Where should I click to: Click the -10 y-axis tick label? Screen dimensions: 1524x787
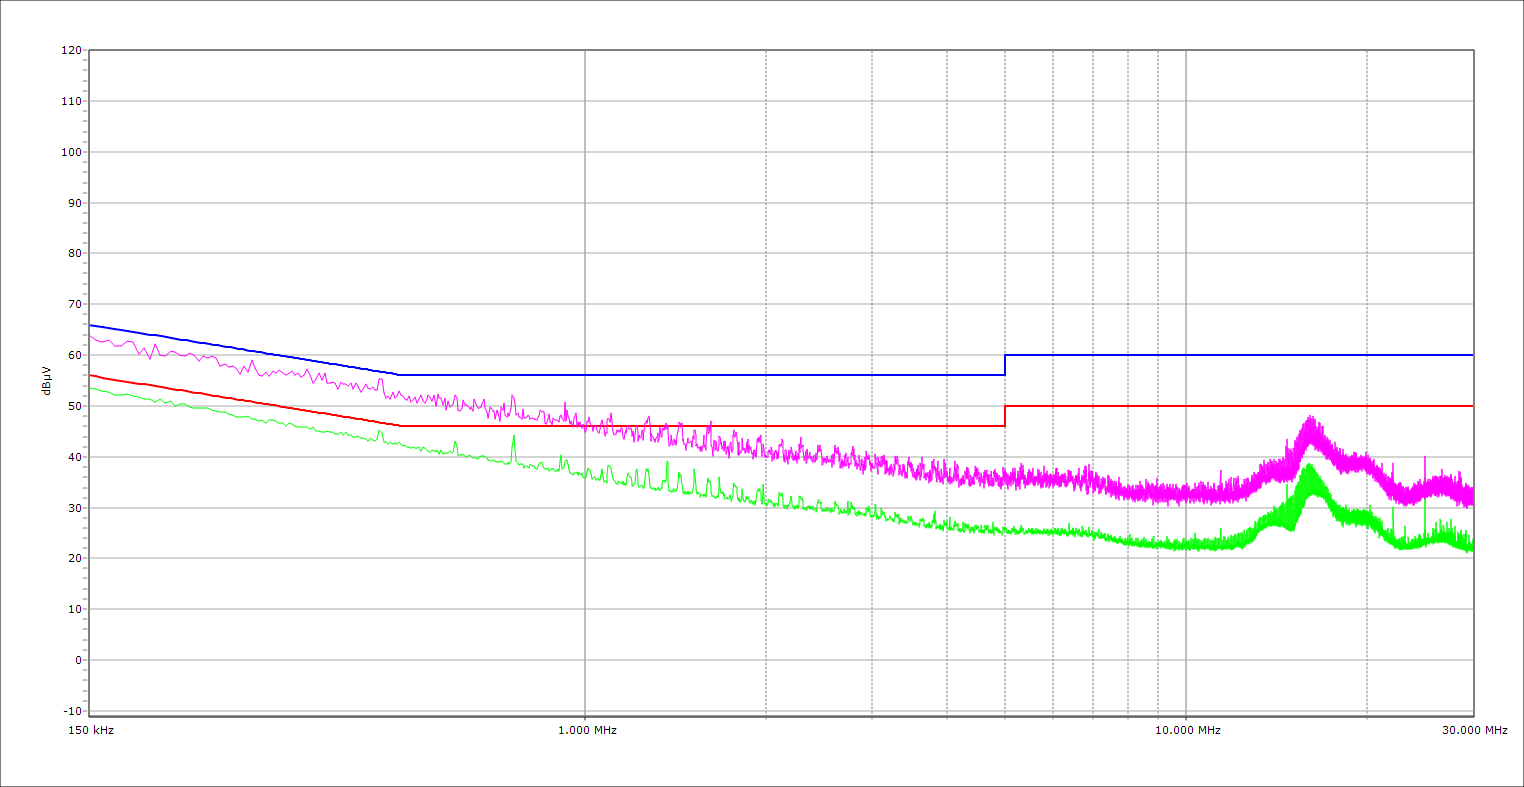pos(71,711)
